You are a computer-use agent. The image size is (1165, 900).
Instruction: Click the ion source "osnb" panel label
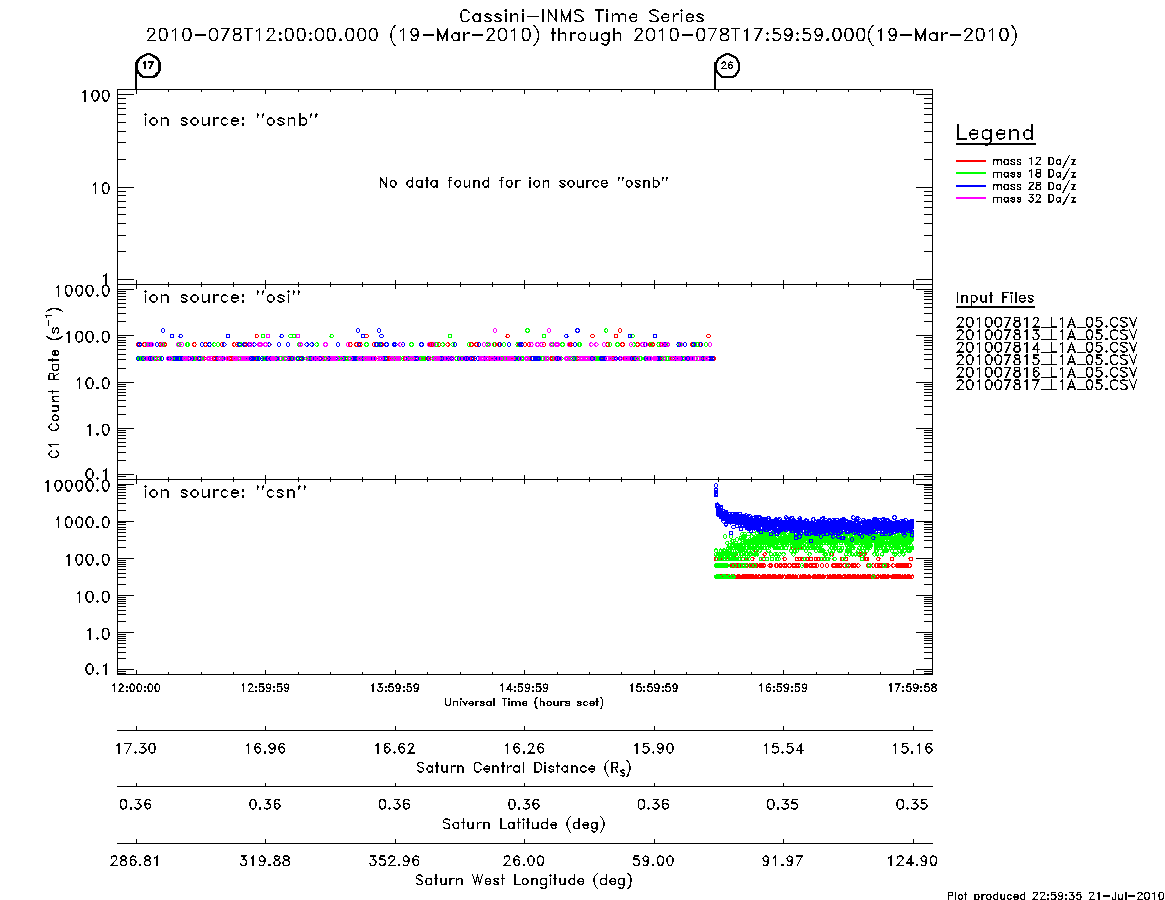click(231, 120)
